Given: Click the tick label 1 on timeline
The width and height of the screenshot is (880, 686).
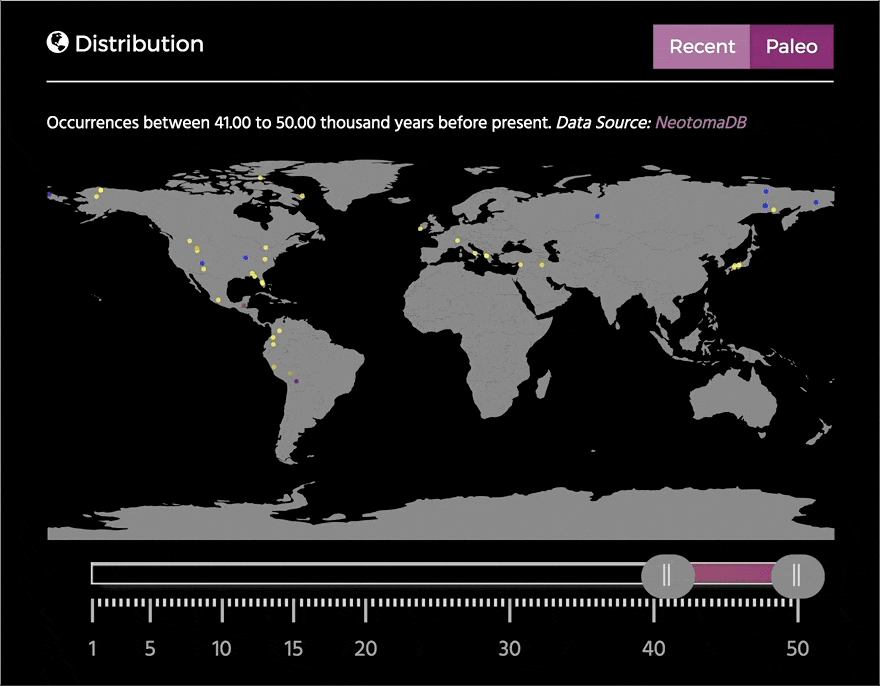Looking at the screenshot, I should 92,648.
